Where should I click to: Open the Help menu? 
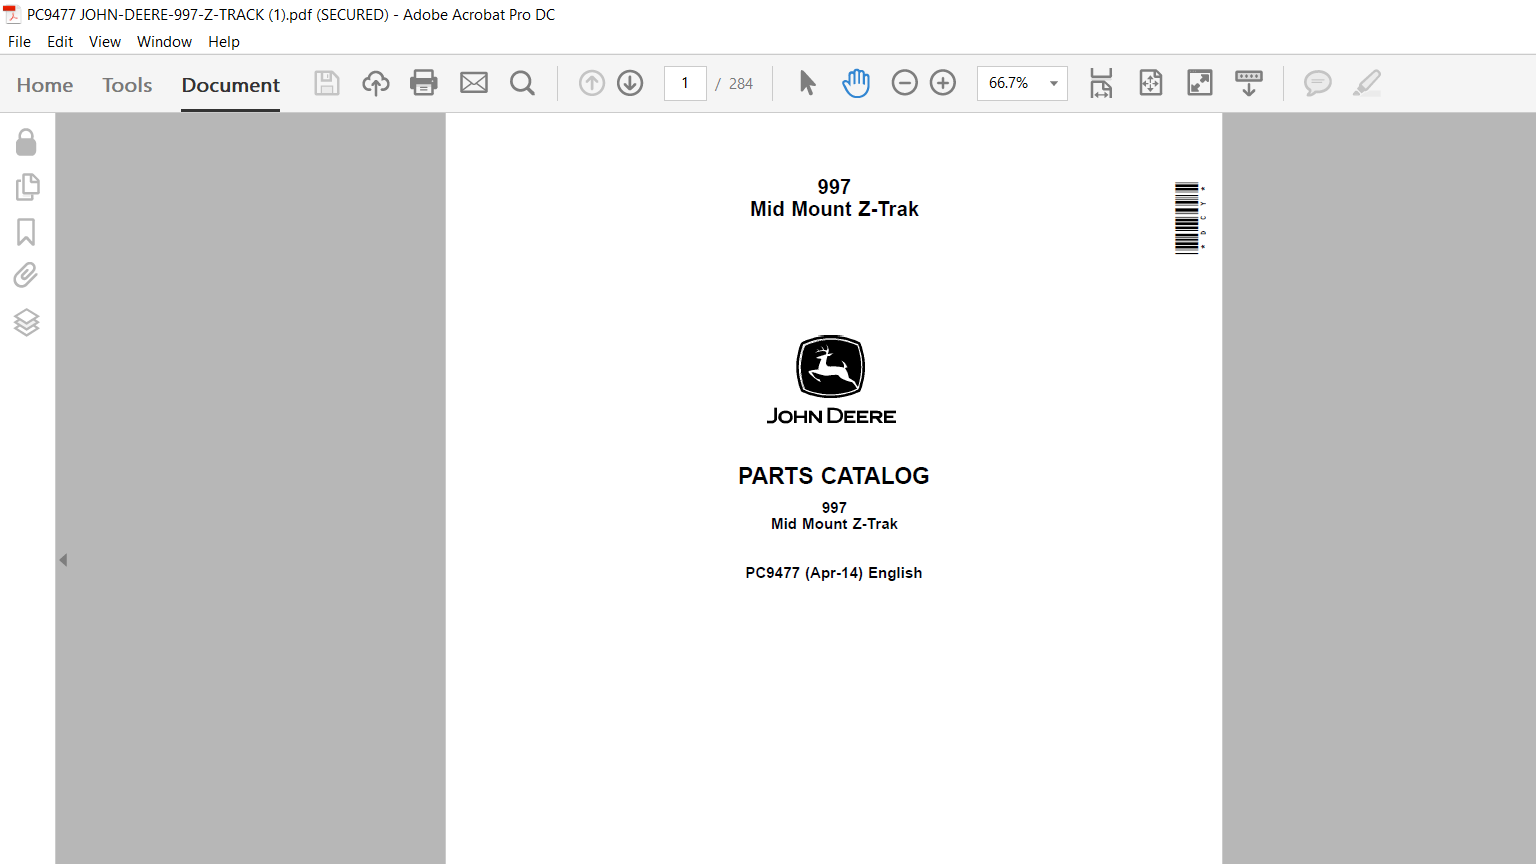(224, 42)
